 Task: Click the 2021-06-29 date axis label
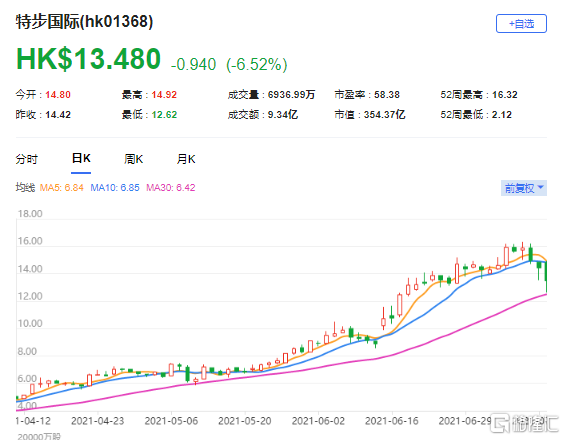click(465, 421)
